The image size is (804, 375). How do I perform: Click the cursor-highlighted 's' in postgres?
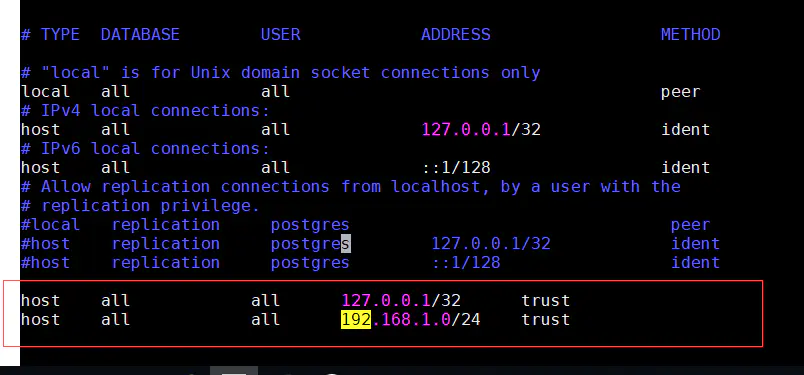[346, 244]
